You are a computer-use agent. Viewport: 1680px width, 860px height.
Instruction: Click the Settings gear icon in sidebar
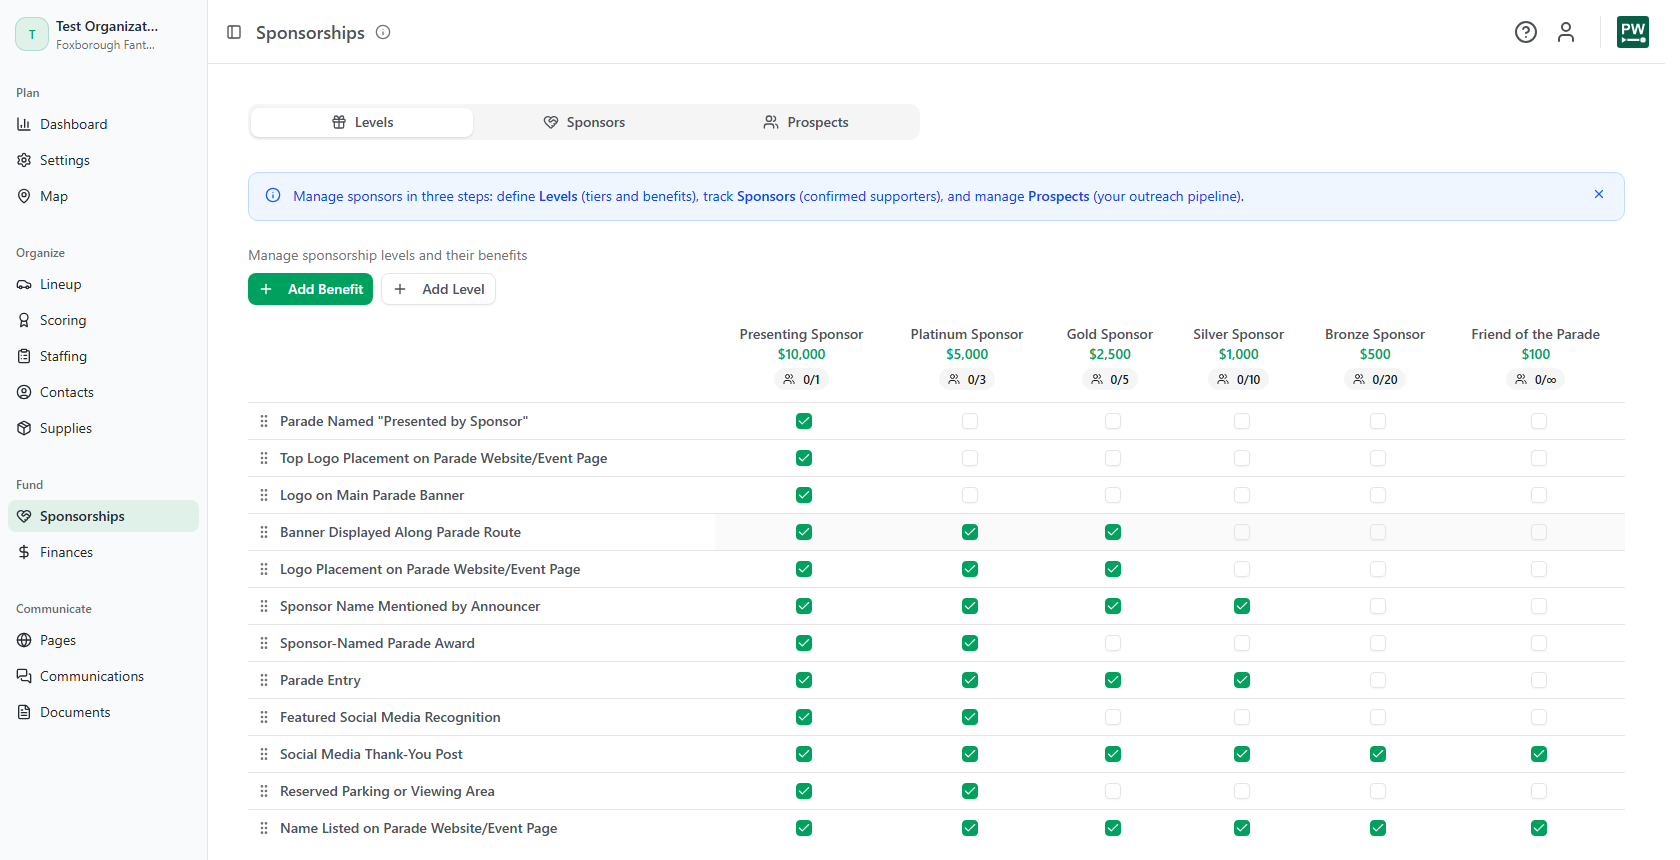[24, 160]
